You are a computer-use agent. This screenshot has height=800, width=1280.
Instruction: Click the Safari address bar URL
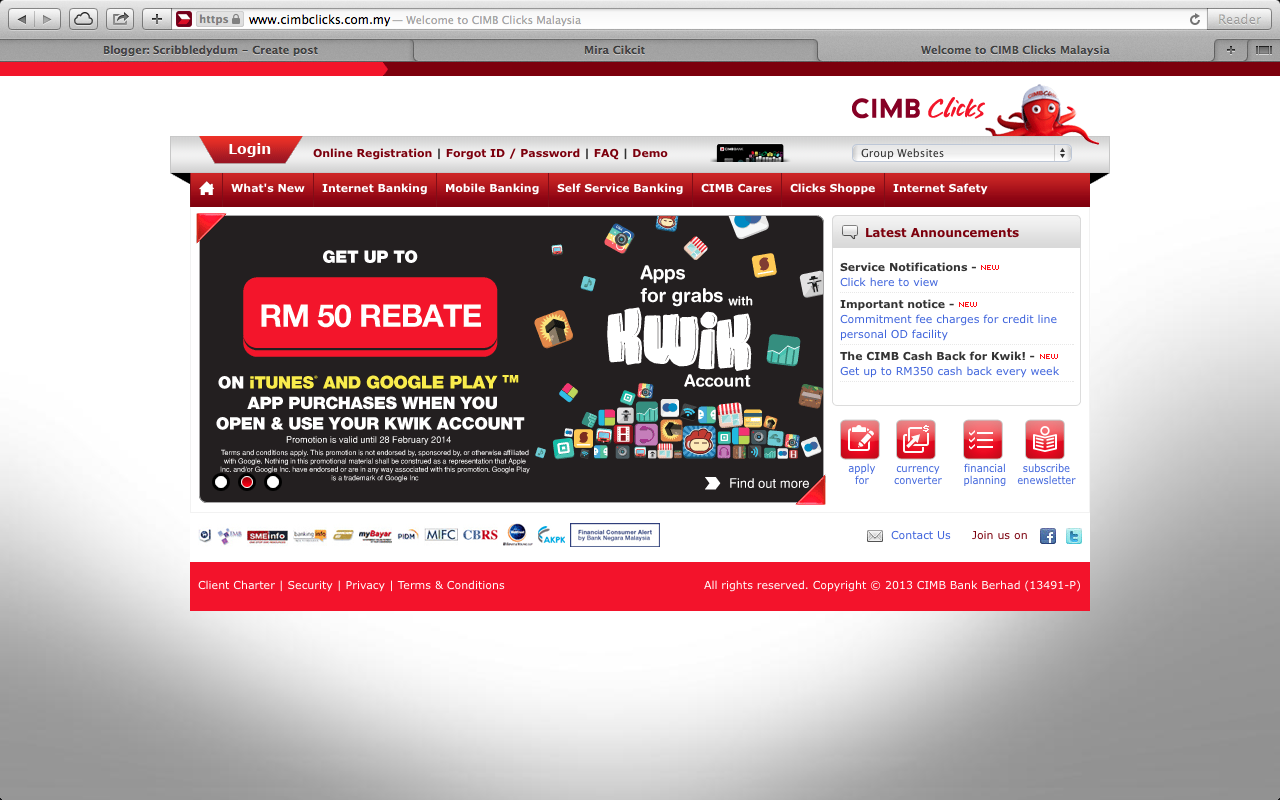pos(318,19)
